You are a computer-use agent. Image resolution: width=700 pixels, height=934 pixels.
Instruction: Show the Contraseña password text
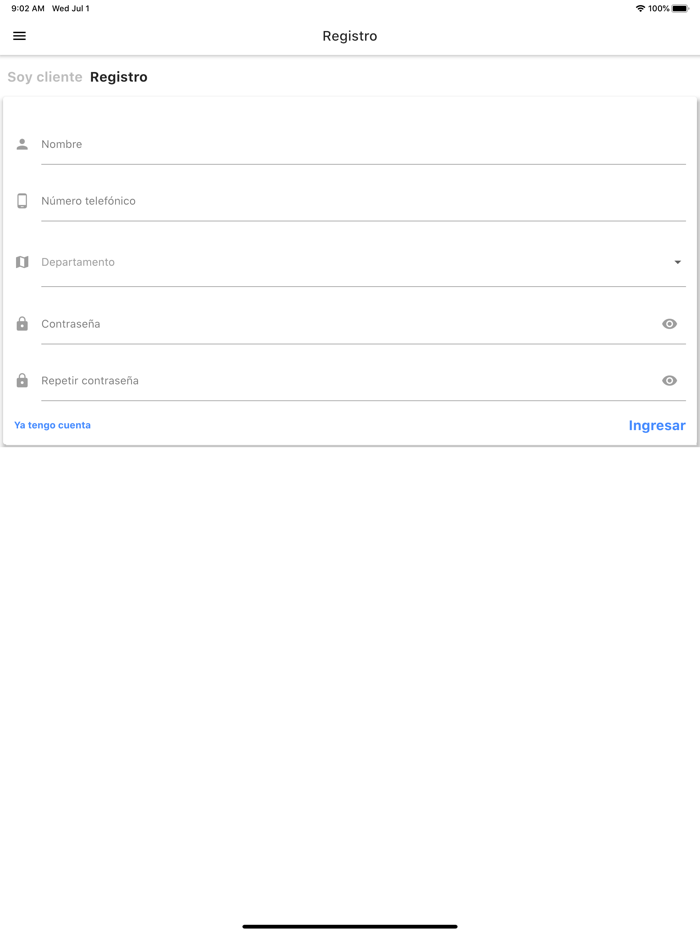669,324
